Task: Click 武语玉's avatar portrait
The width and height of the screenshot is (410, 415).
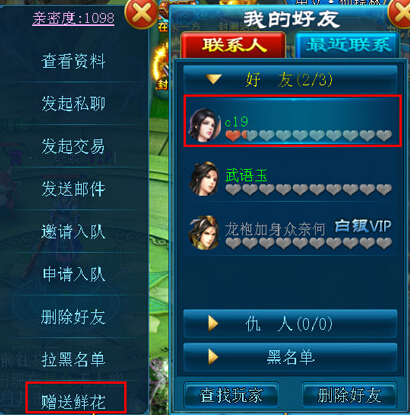Action: [x=204, y=179]
